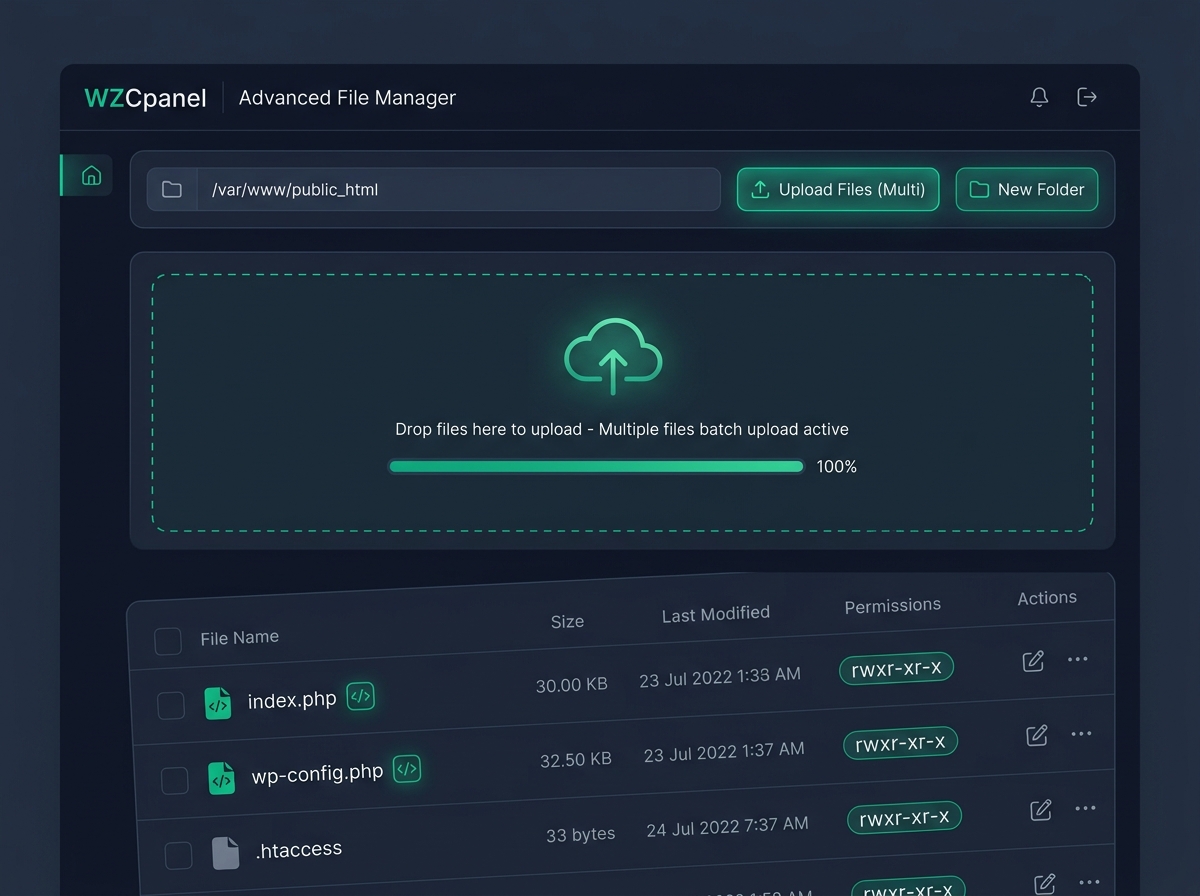Click the logout icon
1200x896 pixels.
pos(1087,97)
